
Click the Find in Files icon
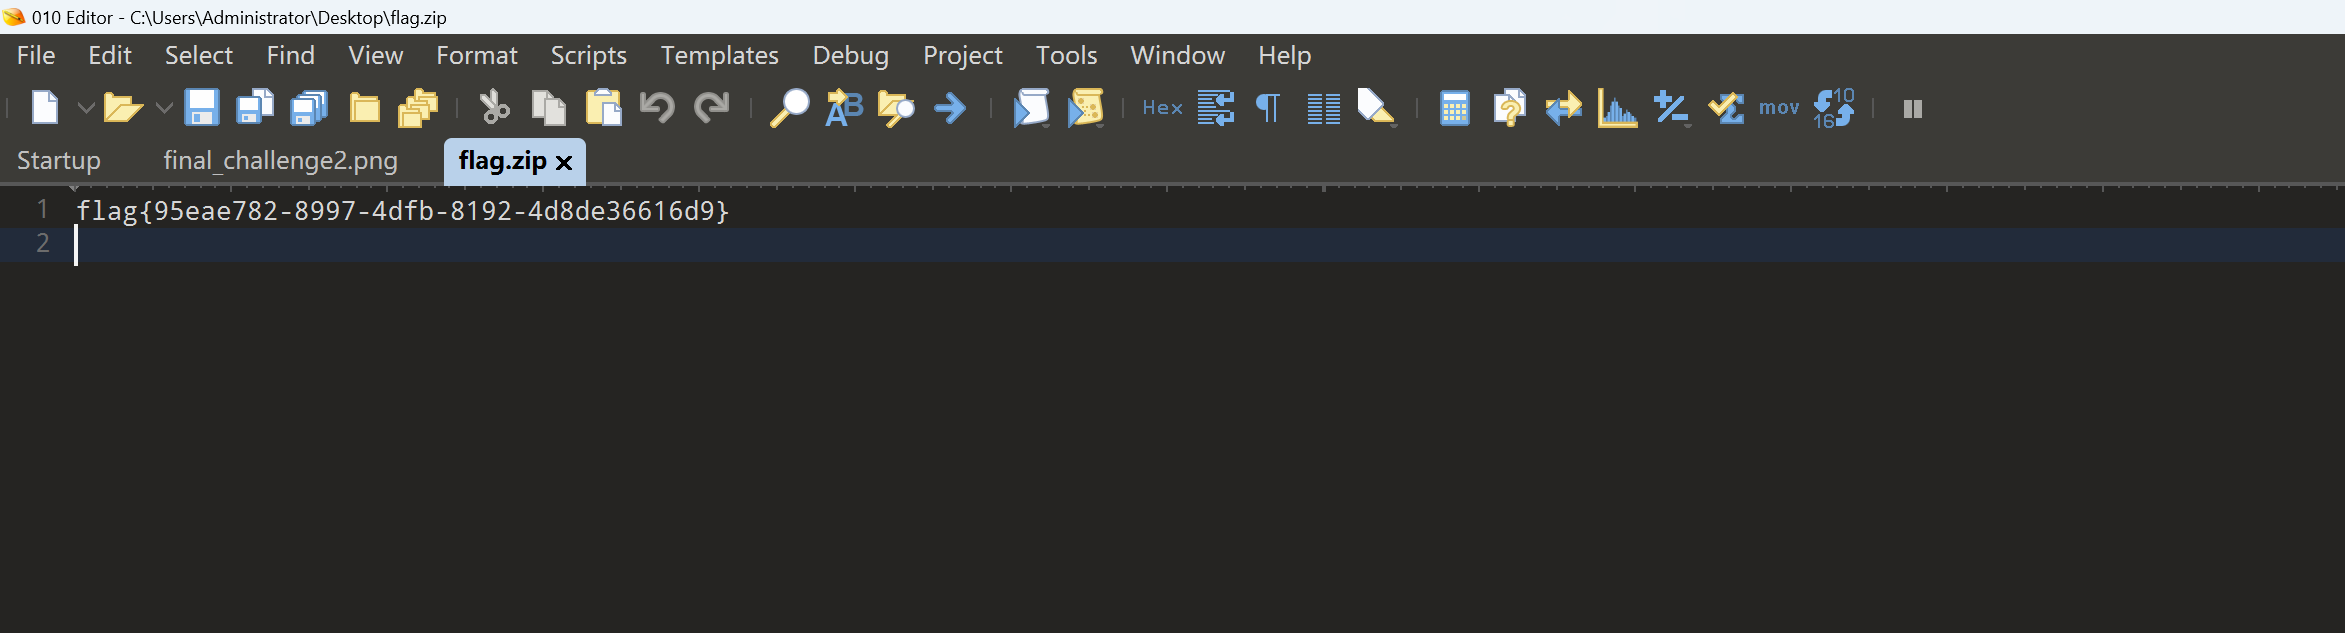(x=896, y=108)
